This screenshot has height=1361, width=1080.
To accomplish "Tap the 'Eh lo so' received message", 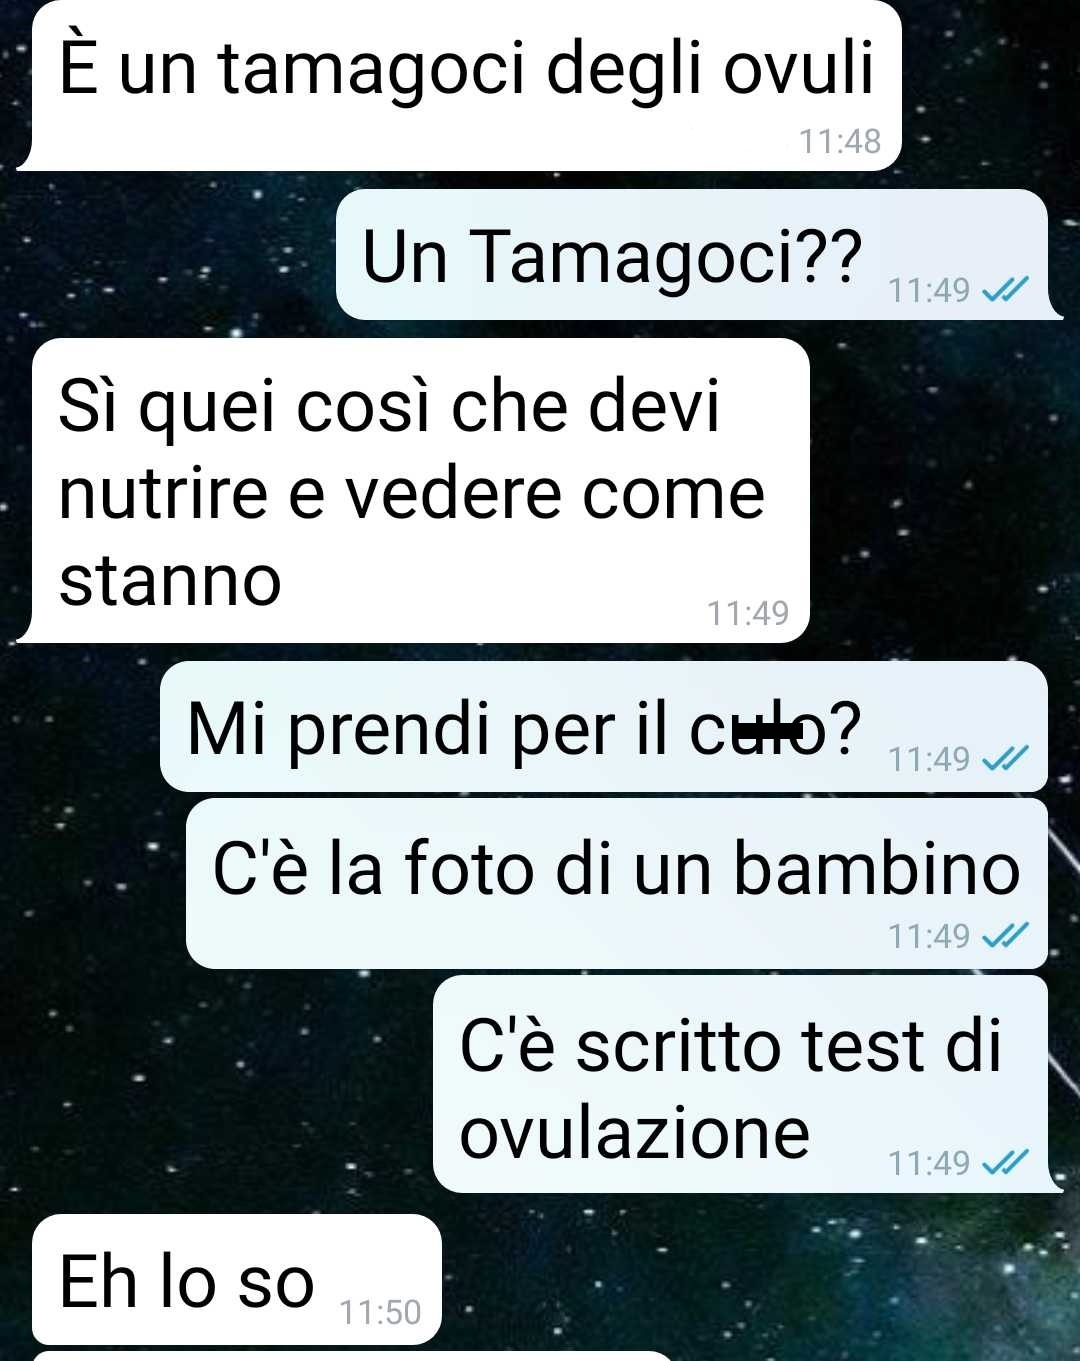I will click(x=236, y=1280).
